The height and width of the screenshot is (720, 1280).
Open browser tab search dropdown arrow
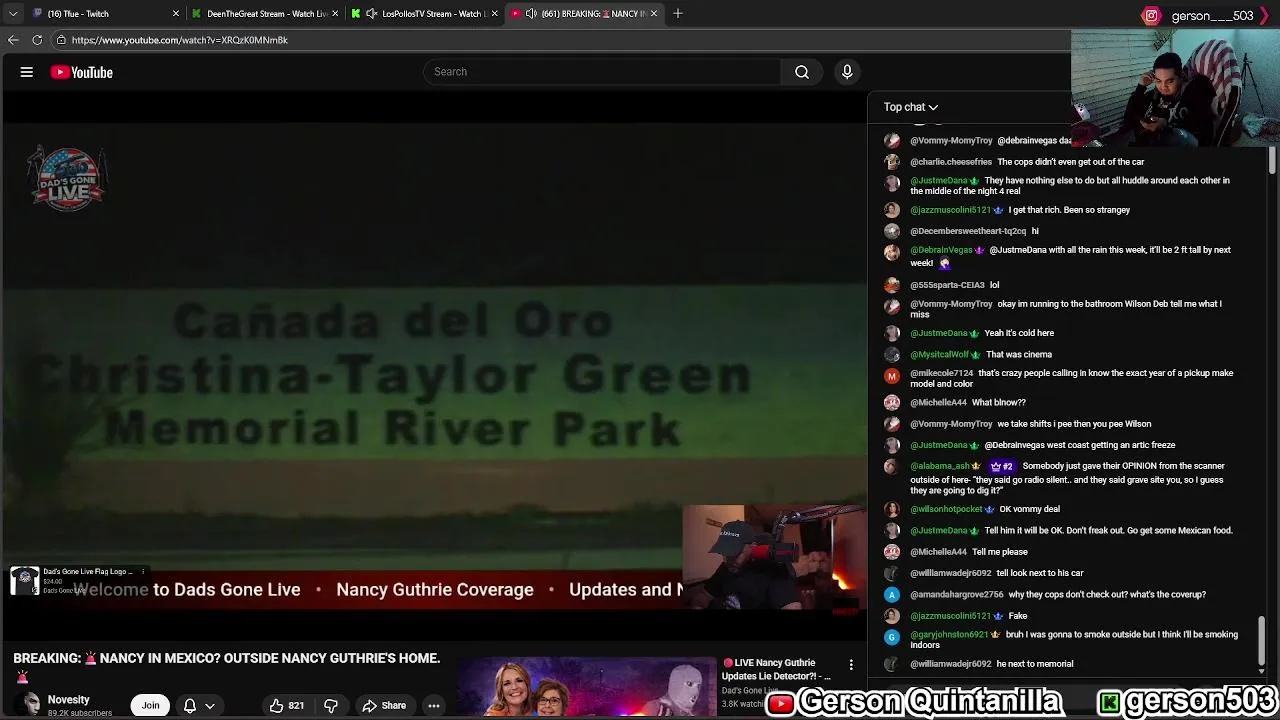pos(12,13)
